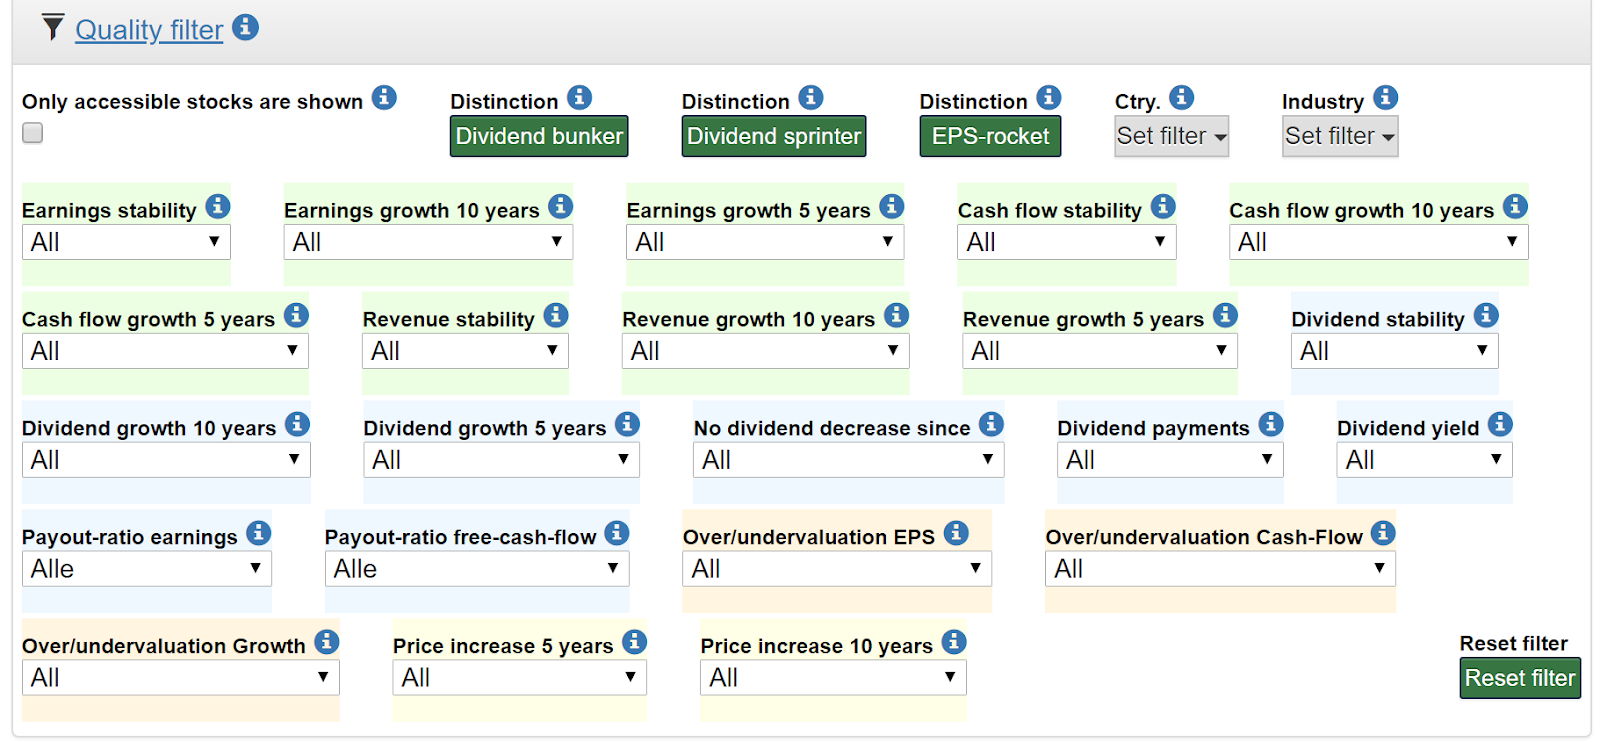1600x742 pixels.
Task: Open the Earnings growth 10 years dropdown
Action: coord(428,242)
